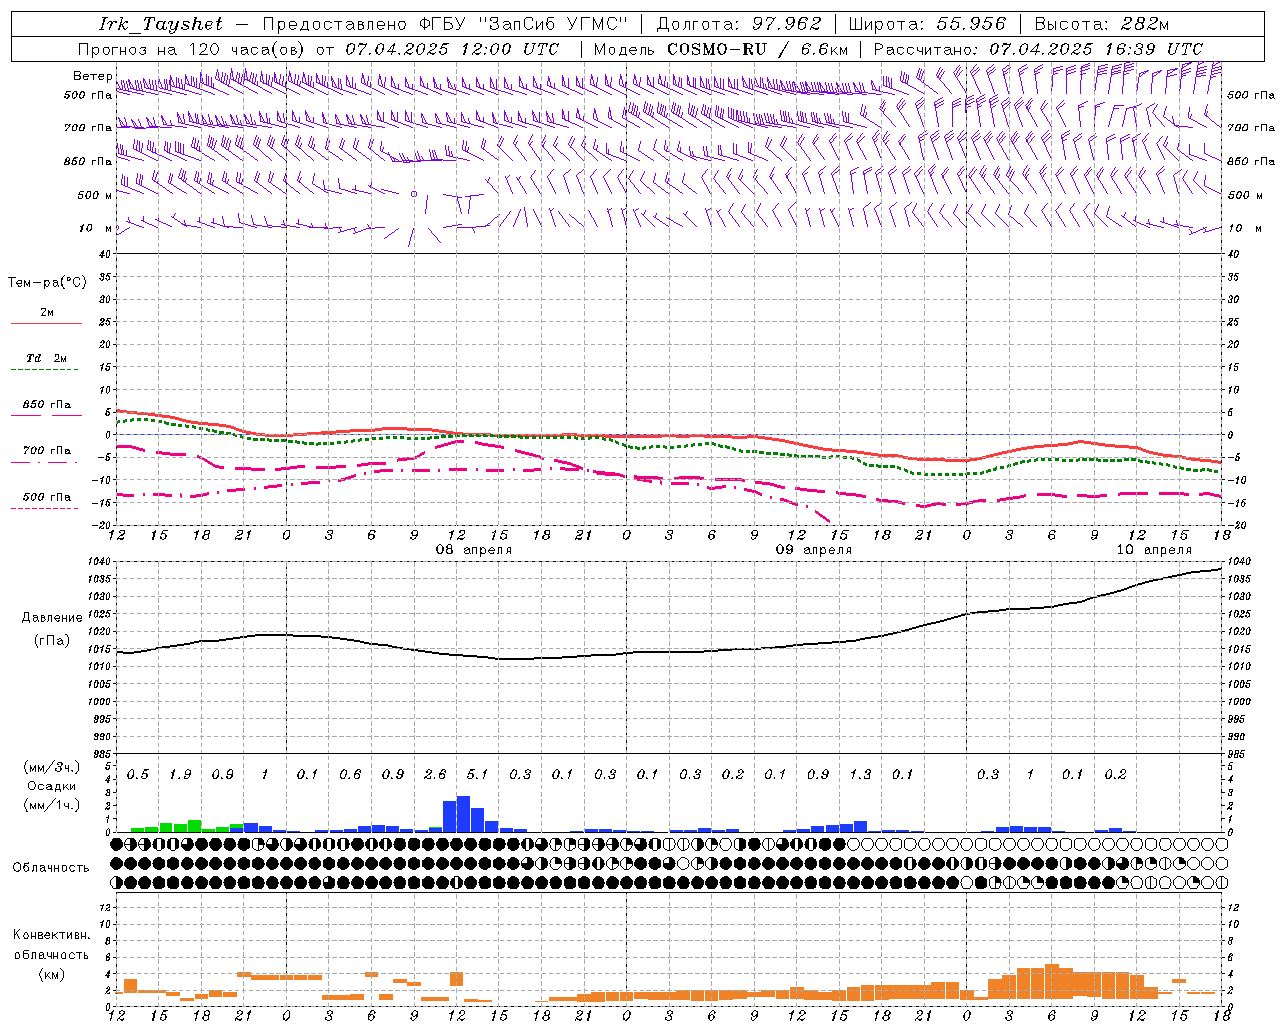
Task: Click the '700 гПа' wind level label on the left
Action: (x=88, y=128)
